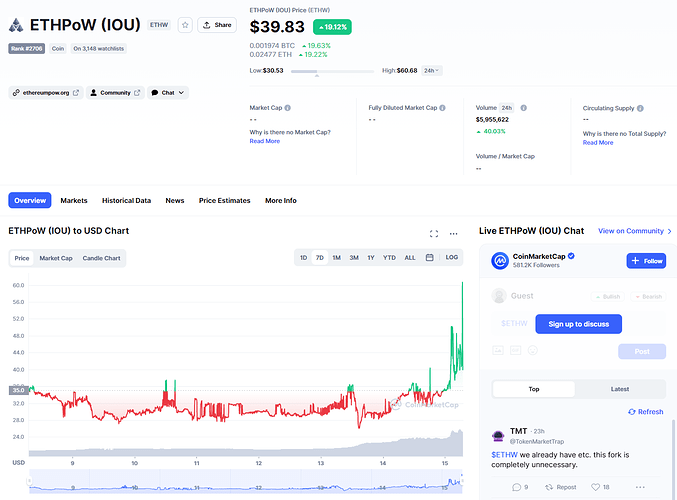Mark sentiment as Bearish

pos(648,297)
